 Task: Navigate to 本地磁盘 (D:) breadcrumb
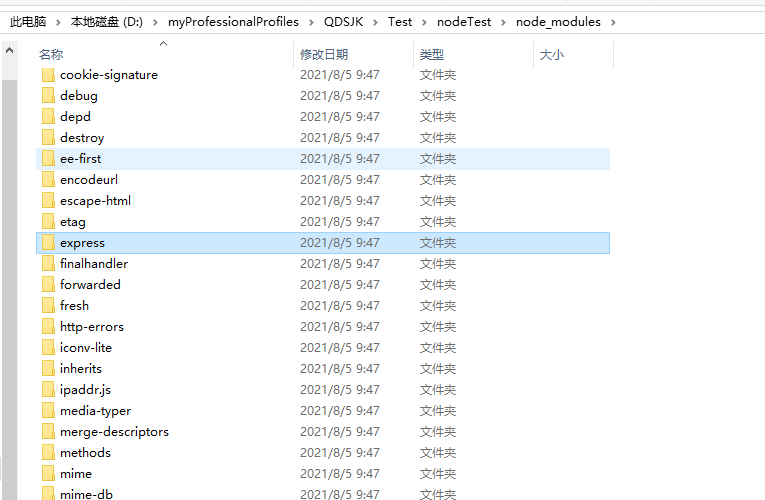click(107, 22)
